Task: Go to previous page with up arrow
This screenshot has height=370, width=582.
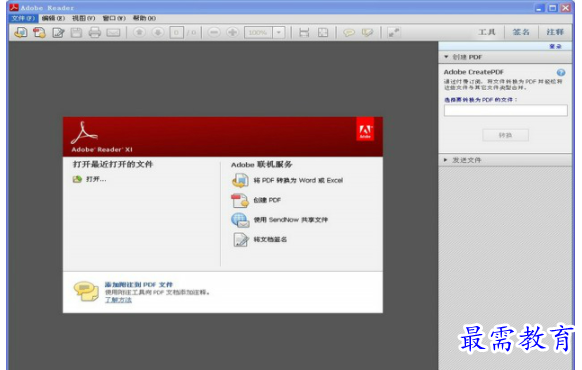Action: click(140, 32)
